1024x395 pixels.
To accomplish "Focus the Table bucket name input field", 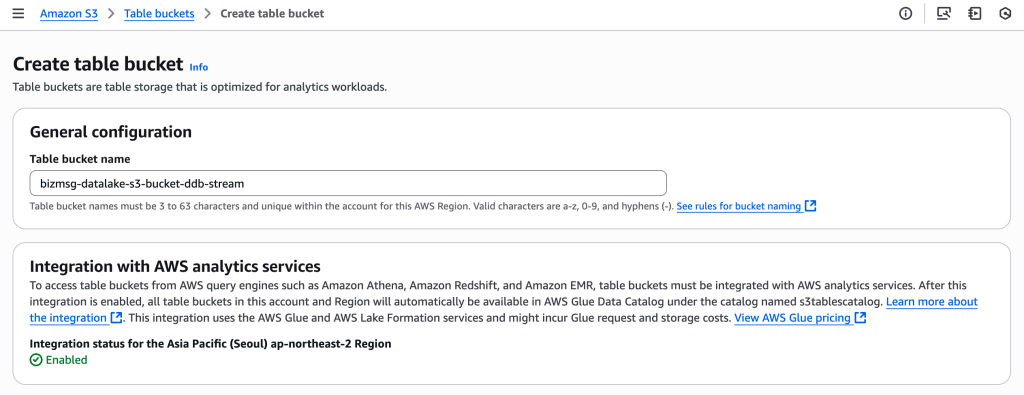I will (x=348, y=183).
